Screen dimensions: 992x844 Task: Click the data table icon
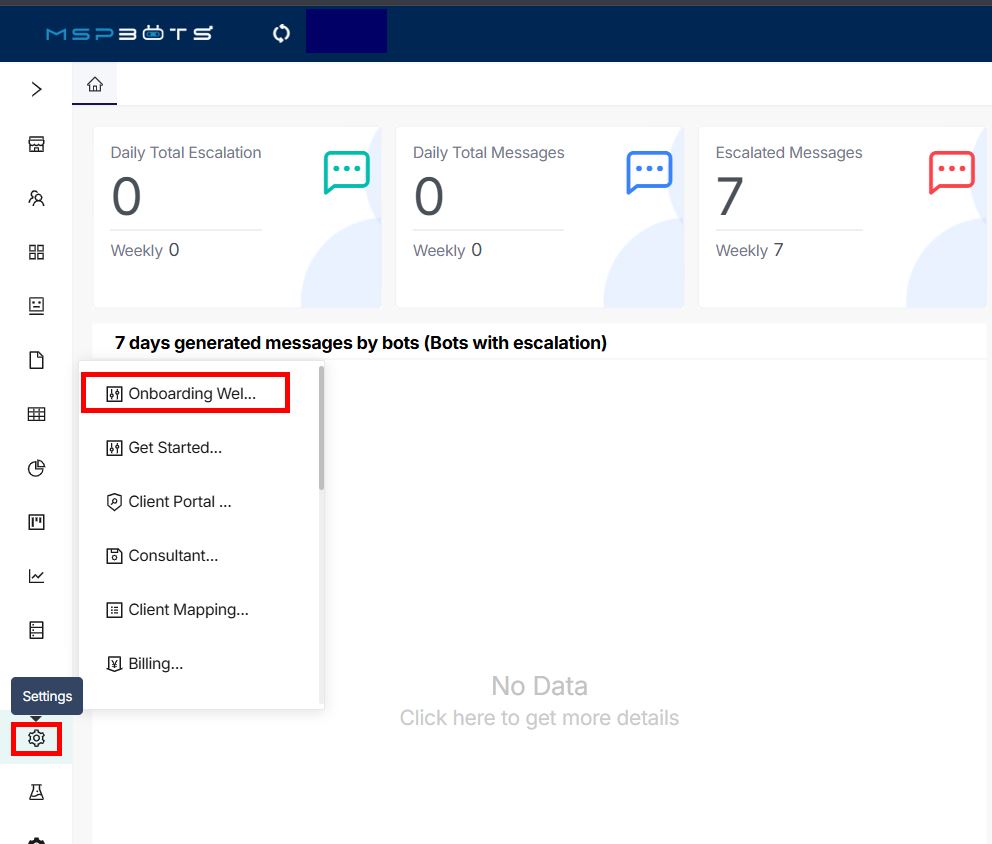[36, 414]
